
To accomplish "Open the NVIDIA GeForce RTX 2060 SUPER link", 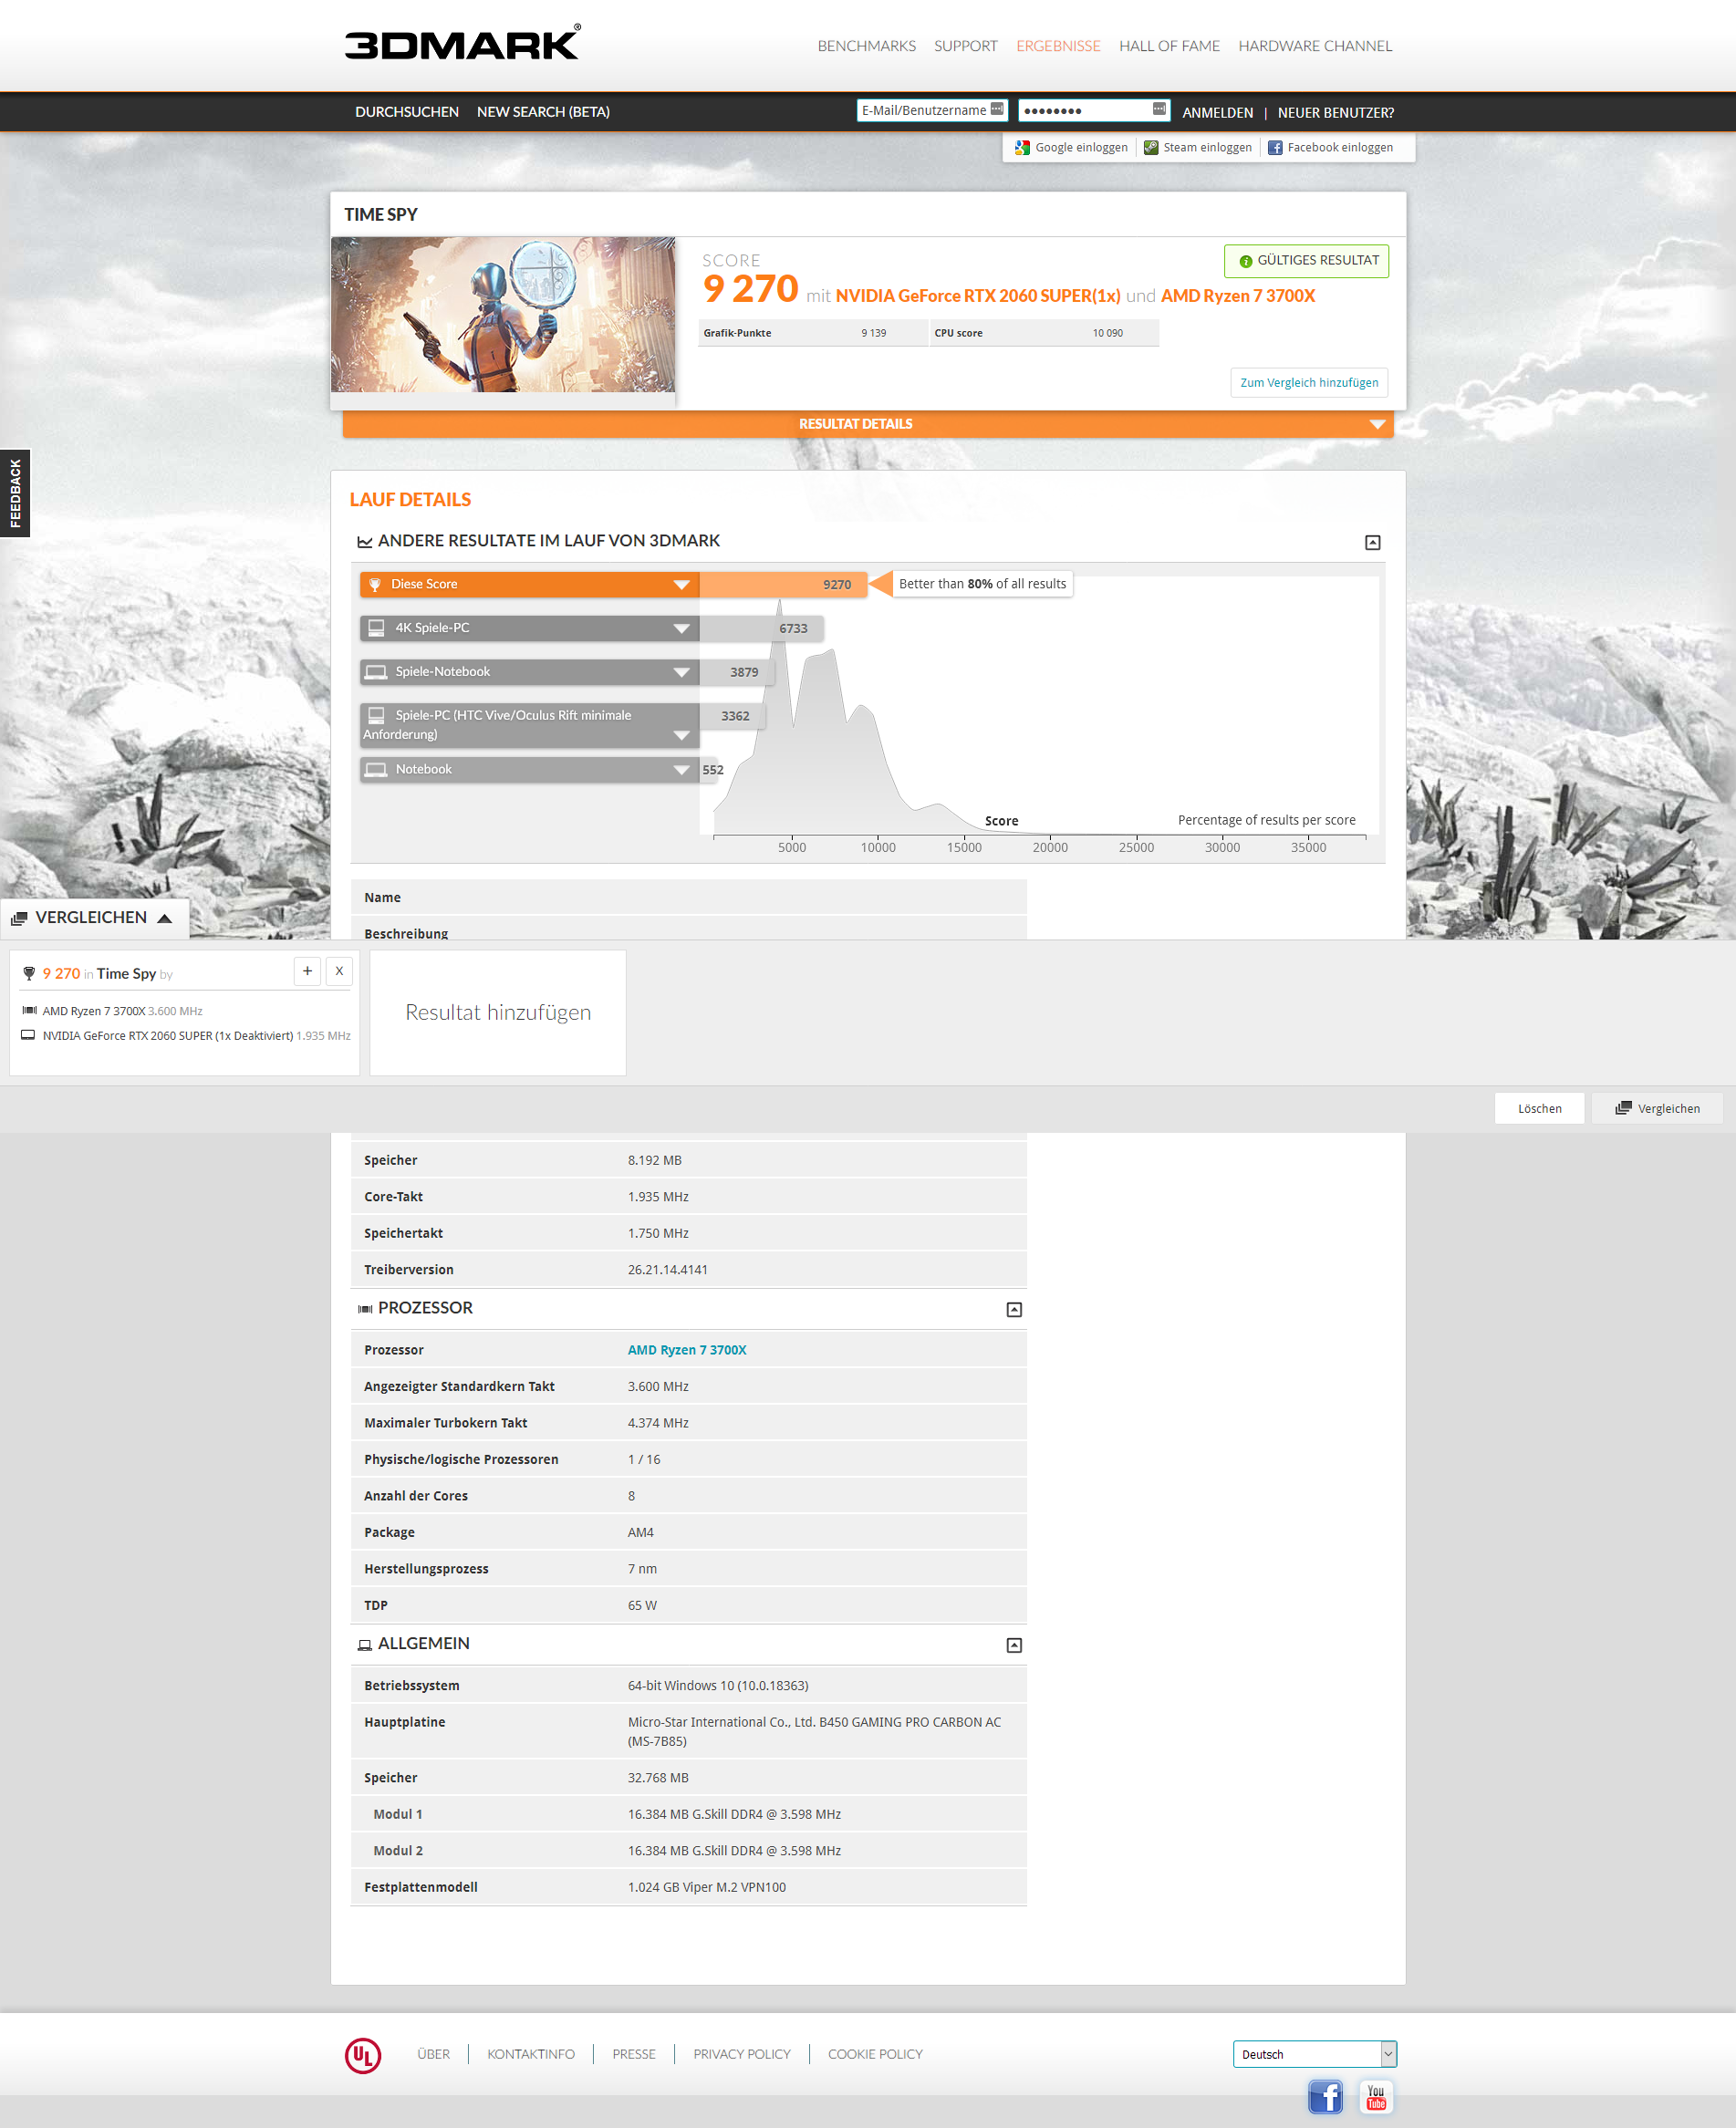I will coord(977,296).
